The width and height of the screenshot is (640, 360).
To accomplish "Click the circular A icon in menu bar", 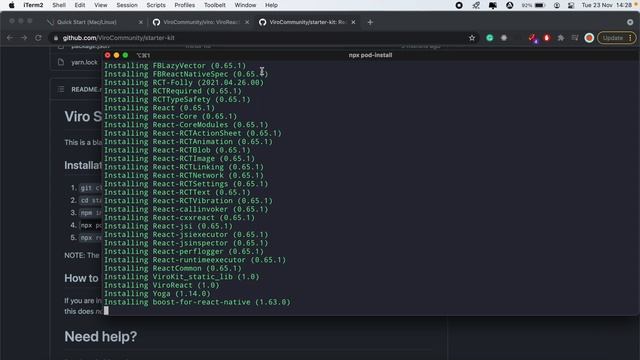I will [x=509, y=5].
